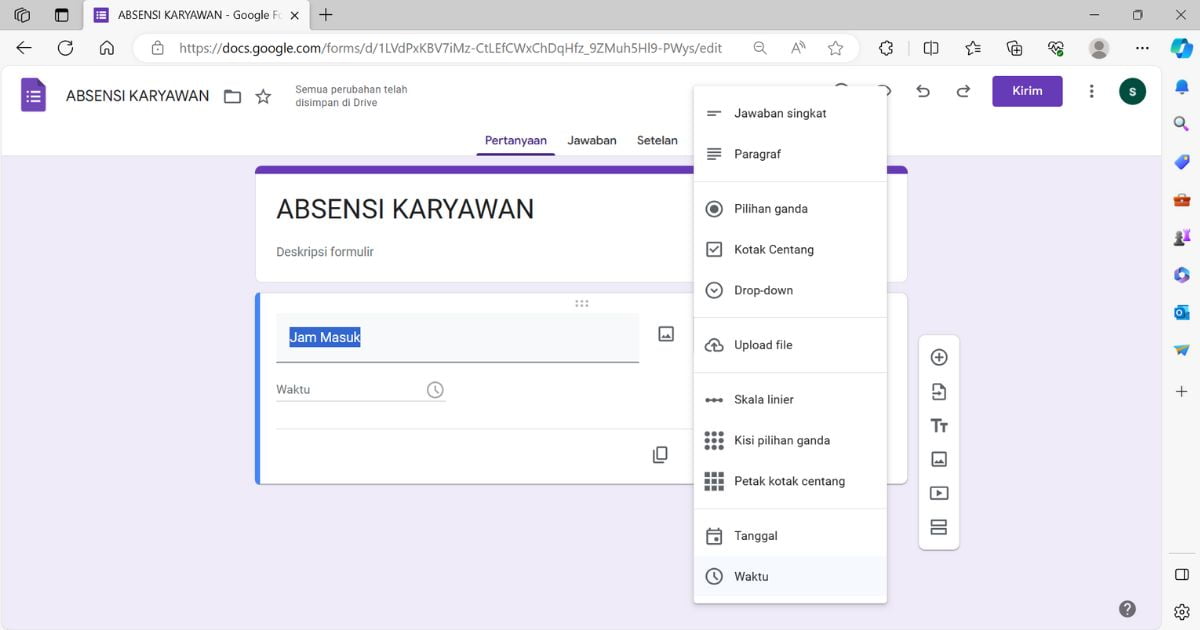
Task: Duplicate the Jam Masuk question
Action: coord(660,455)
